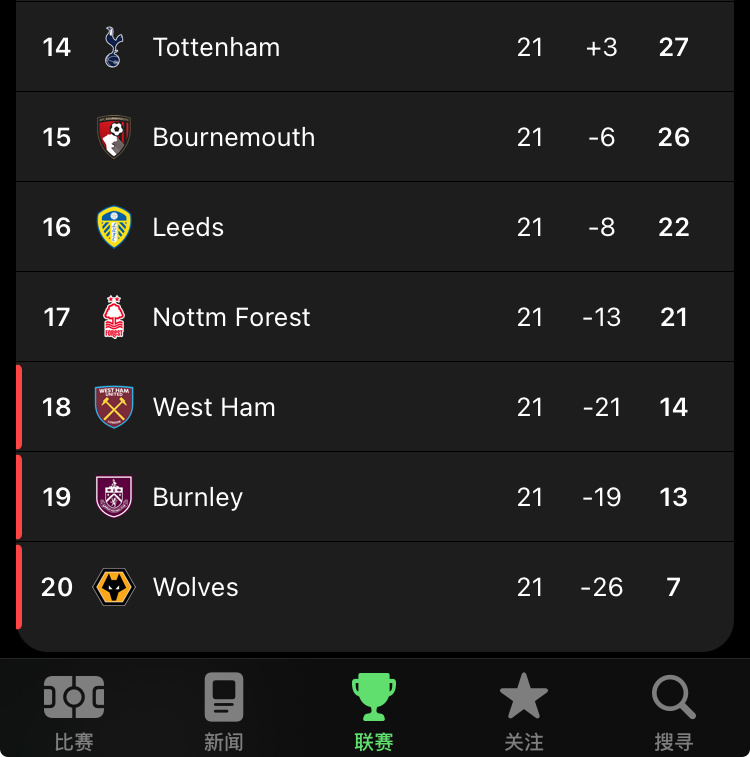Select West Ham team name
Viewport: 750px width, 757px height.
[x=214, y=407]
